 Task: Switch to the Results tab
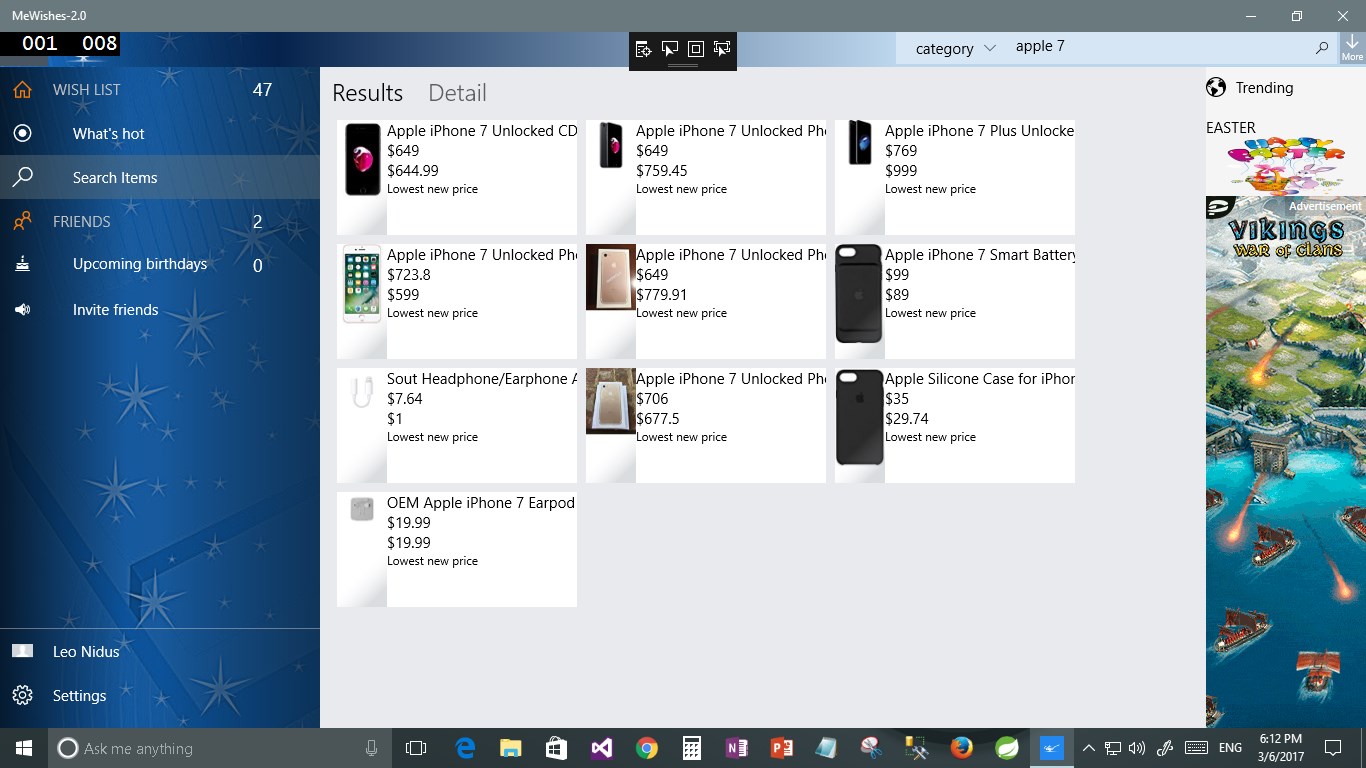click(x=368, y=93)
